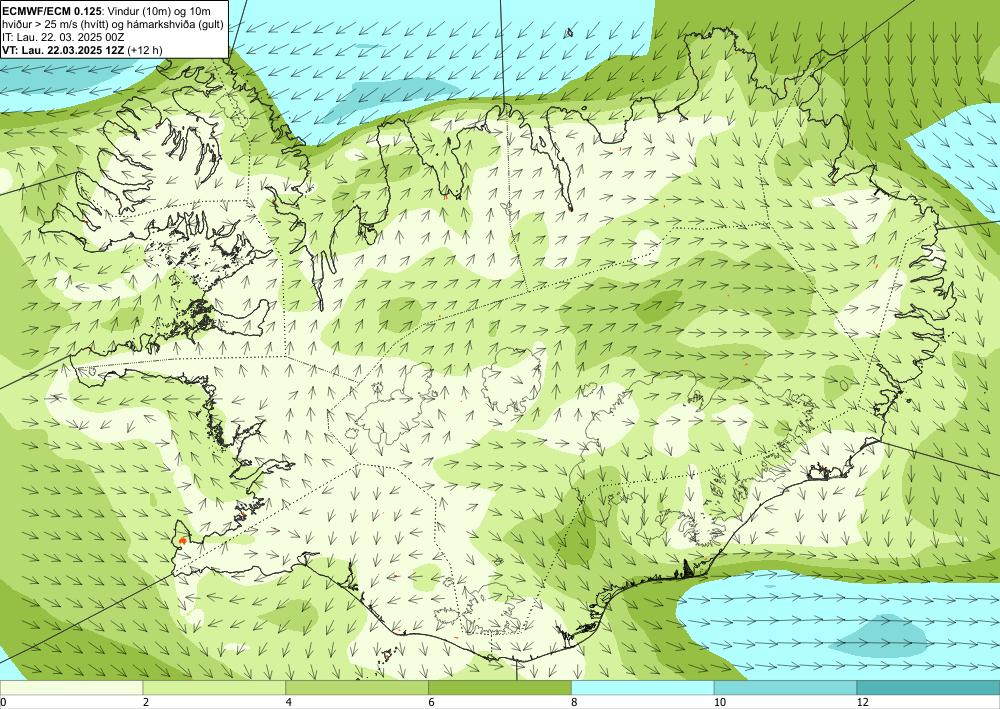Click the large orange marker on the southwest coast

[x=182, y=540]
